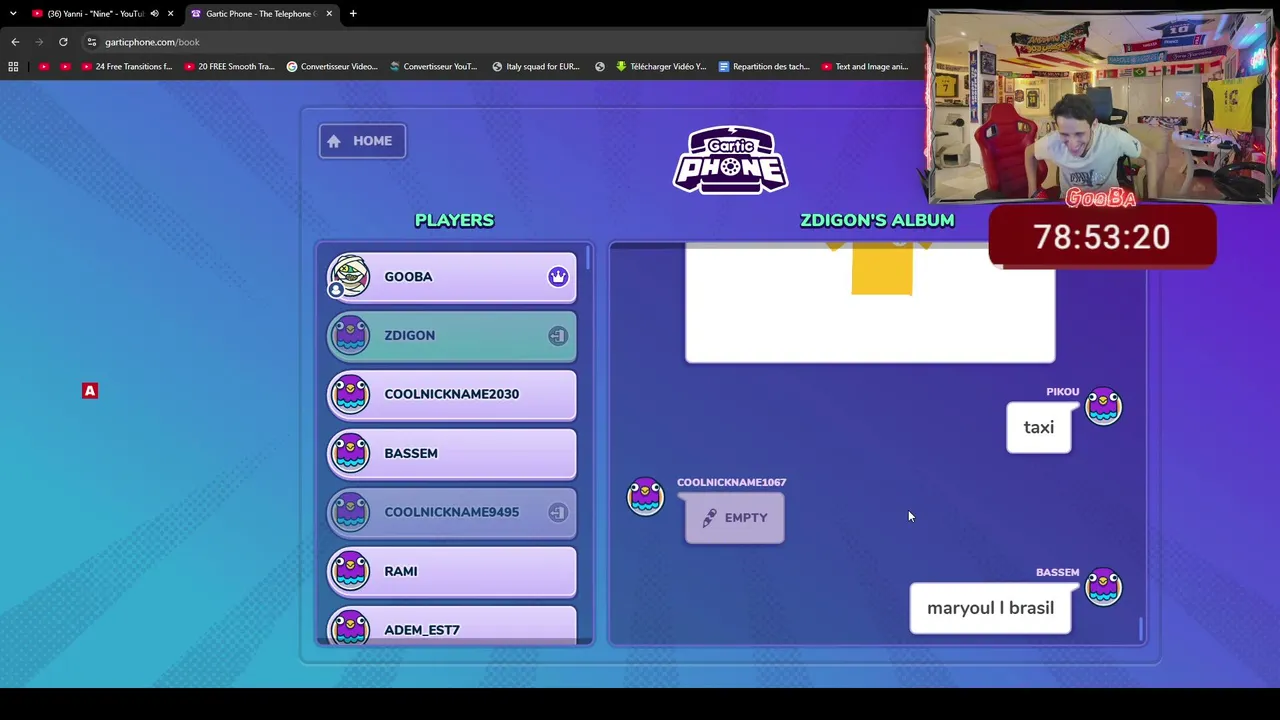
Task: Click BASSEM's avatar in the players list
Action: point(350,454)
